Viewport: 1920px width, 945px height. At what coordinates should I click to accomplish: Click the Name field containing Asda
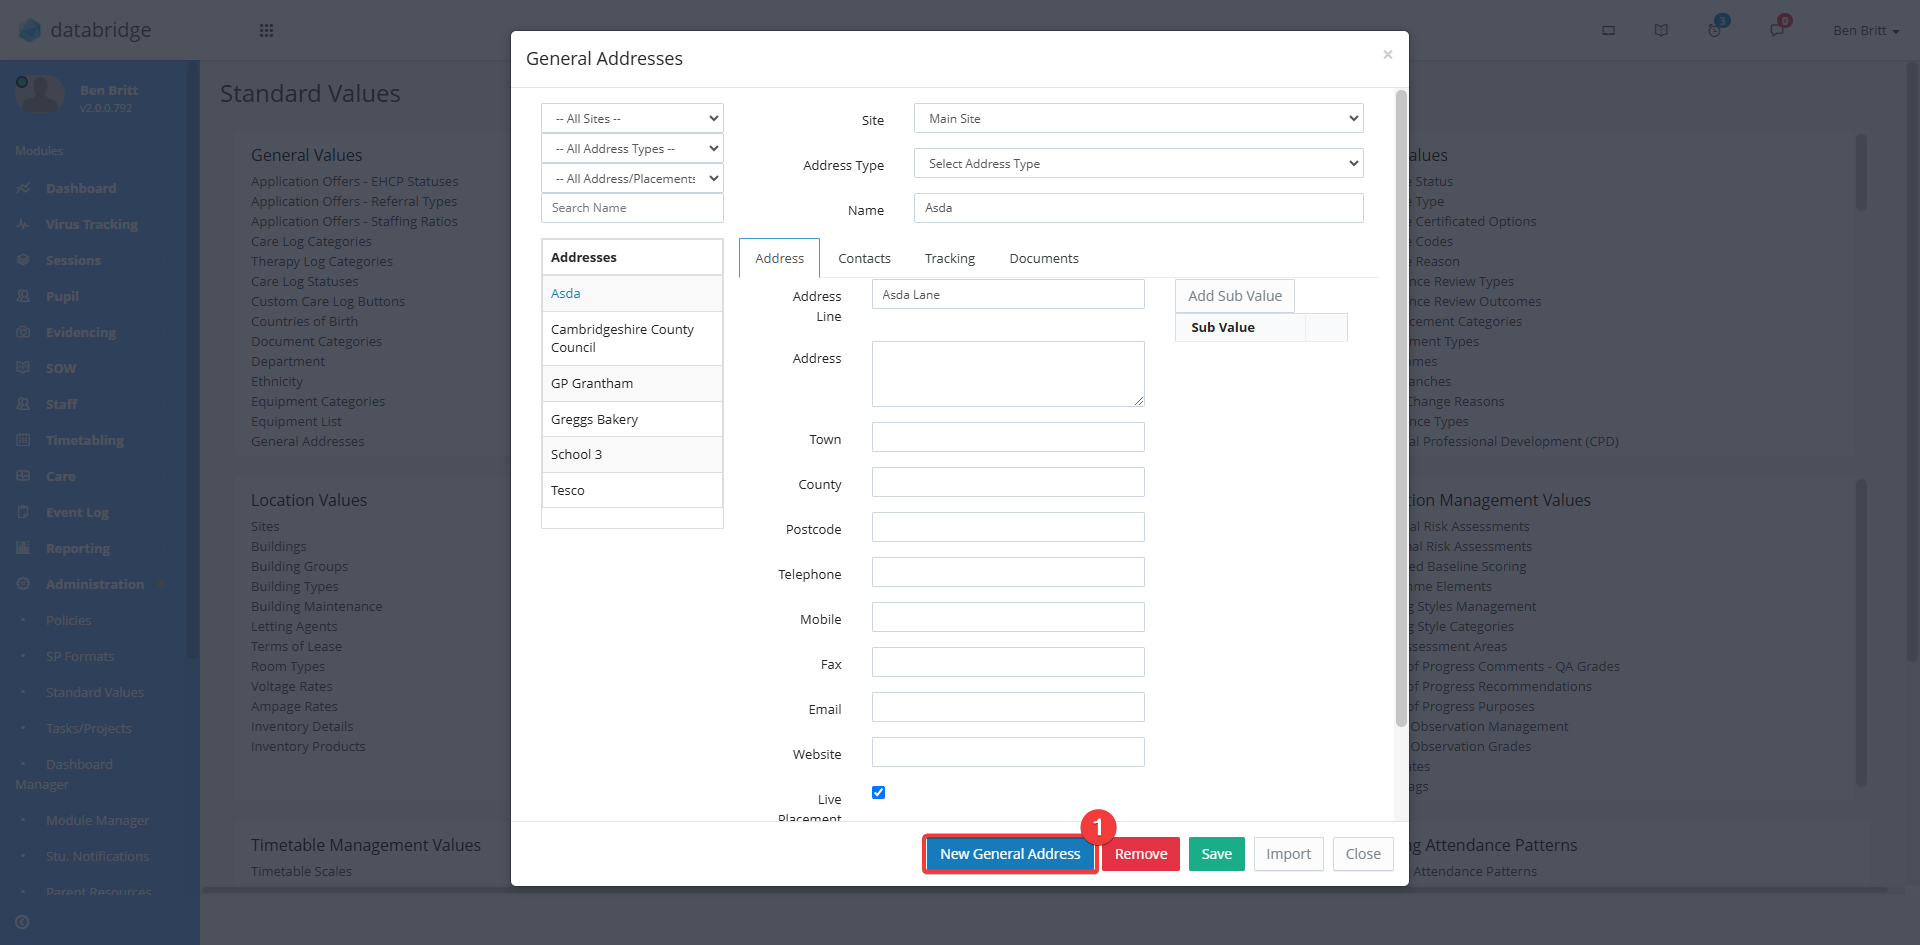click(x=1138, y=208)
